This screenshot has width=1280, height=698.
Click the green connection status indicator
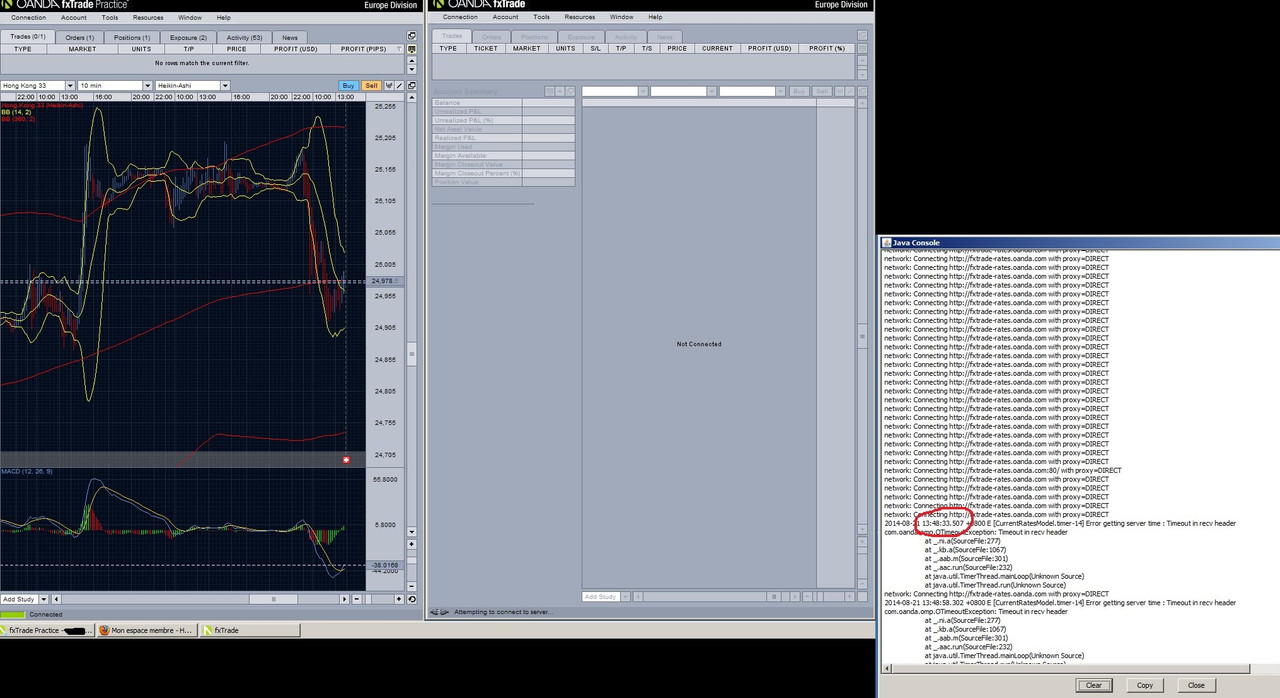(x=13, y=614)
